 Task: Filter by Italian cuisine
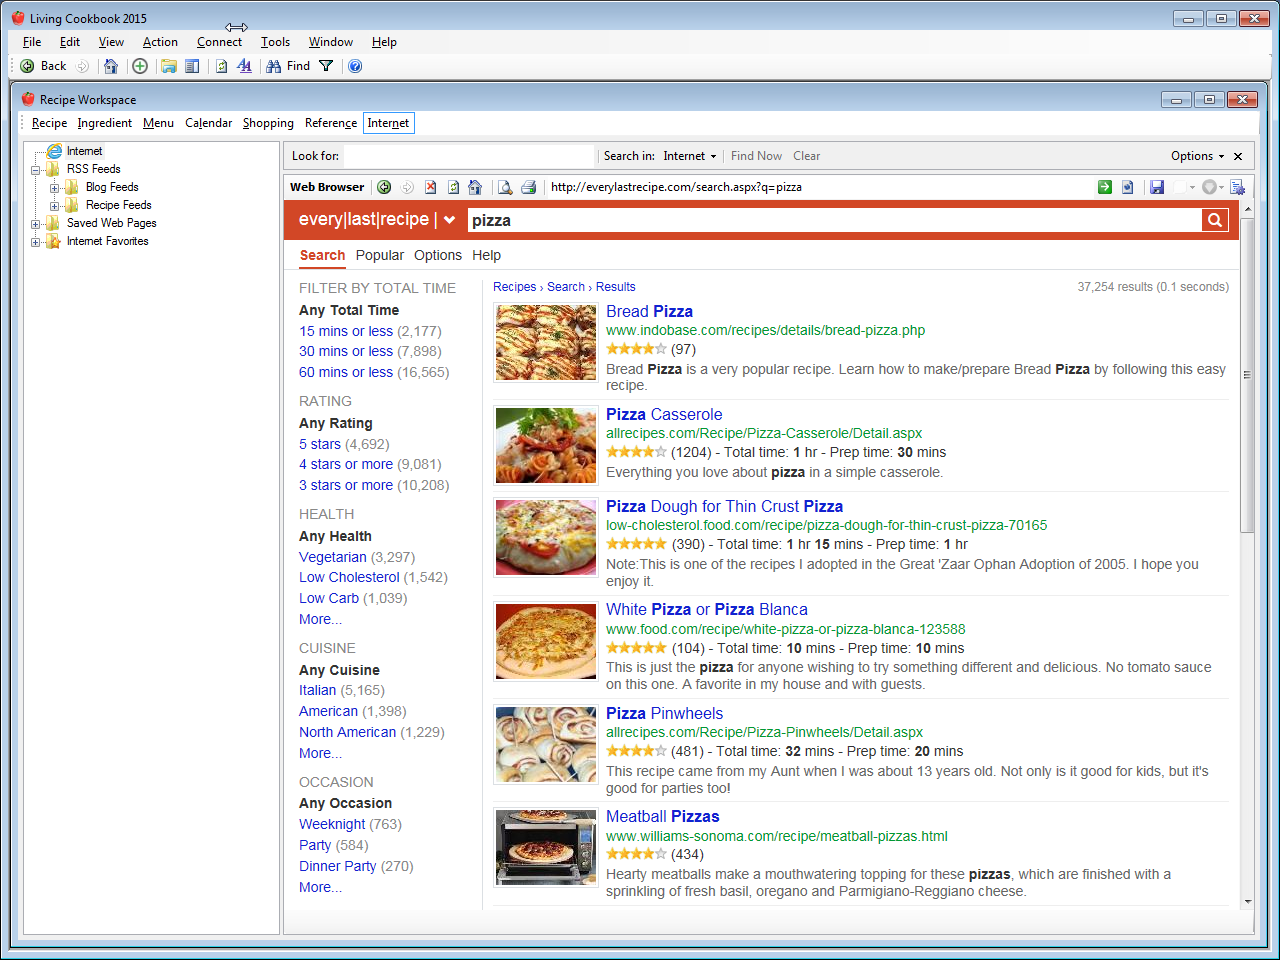(x=317, y=690)
